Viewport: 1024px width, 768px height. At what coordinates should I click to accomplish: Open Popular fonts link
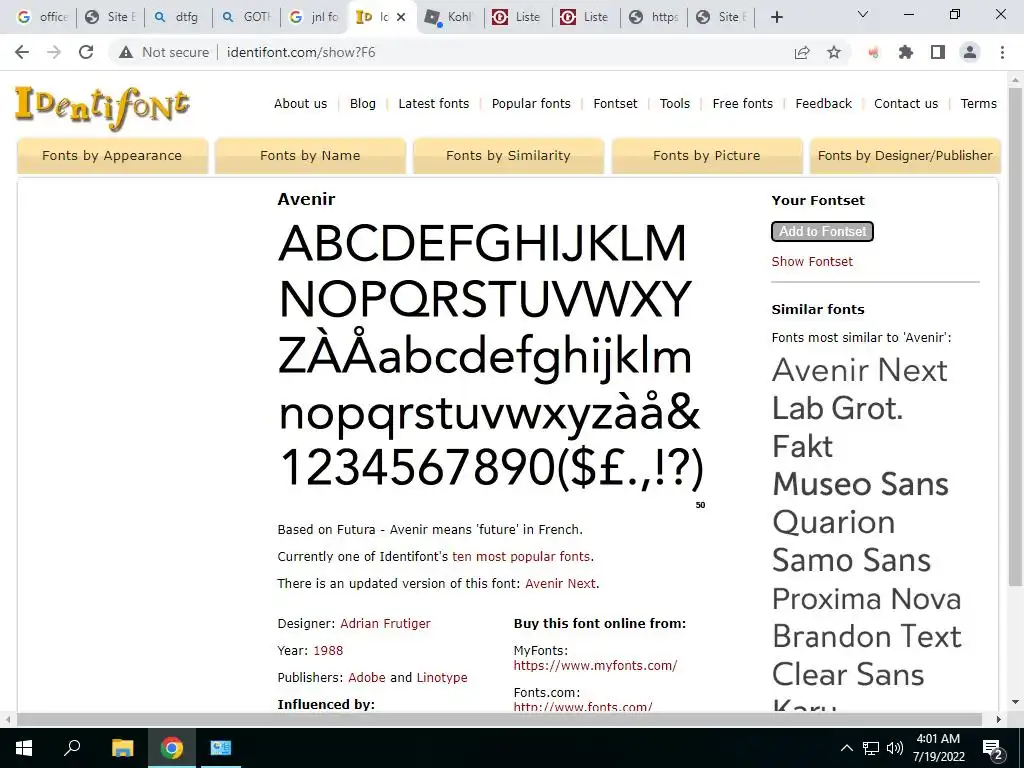531,103
